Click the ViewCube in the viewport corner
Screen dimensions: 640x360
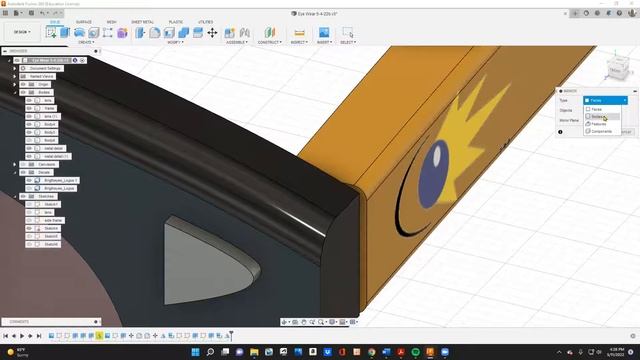[x=617, y=68]
